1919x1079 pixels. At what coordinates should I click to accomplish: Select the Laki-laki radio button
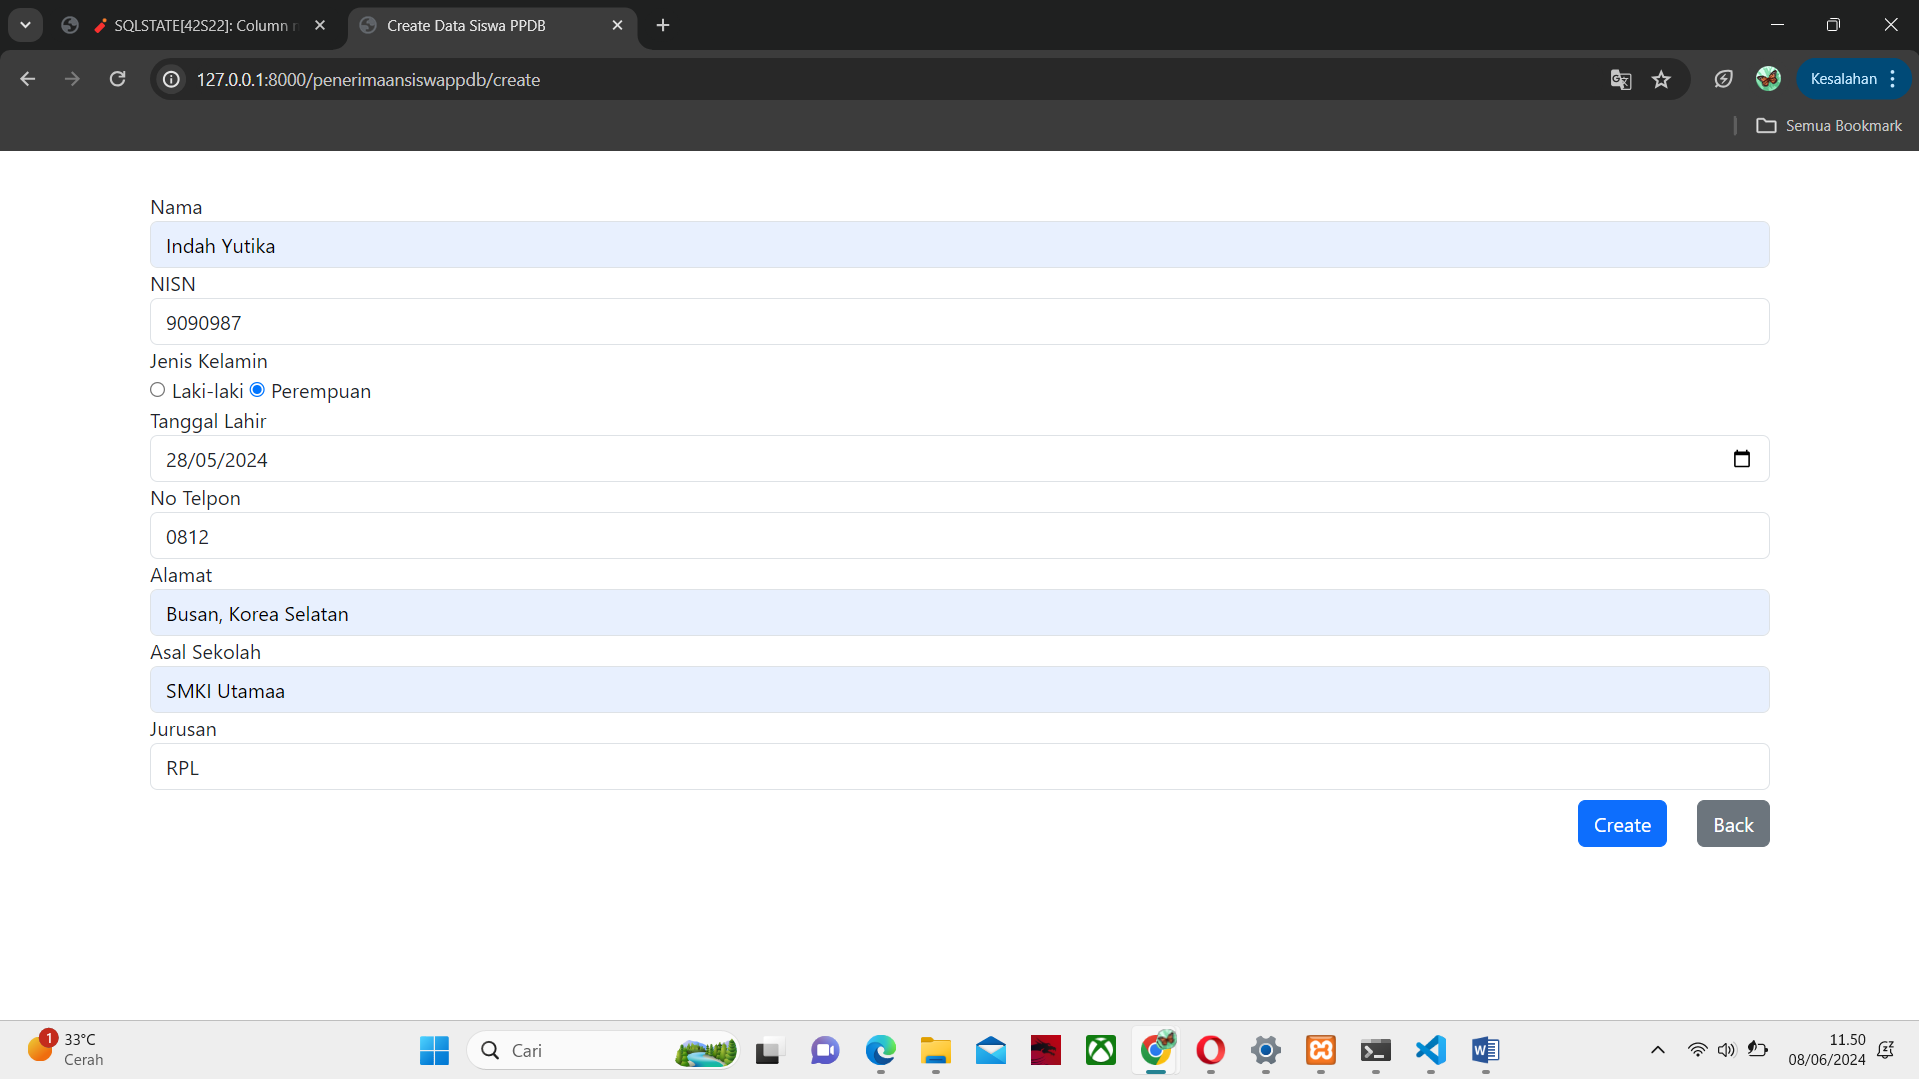[x=158, y=390]
